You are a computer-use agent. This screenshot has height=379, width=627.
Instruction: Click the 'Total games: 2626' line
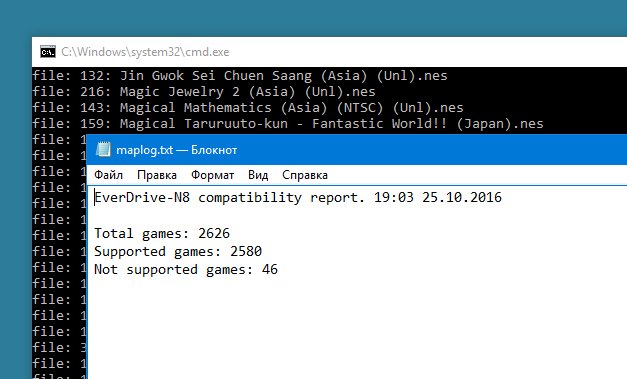tap(162, 233)
